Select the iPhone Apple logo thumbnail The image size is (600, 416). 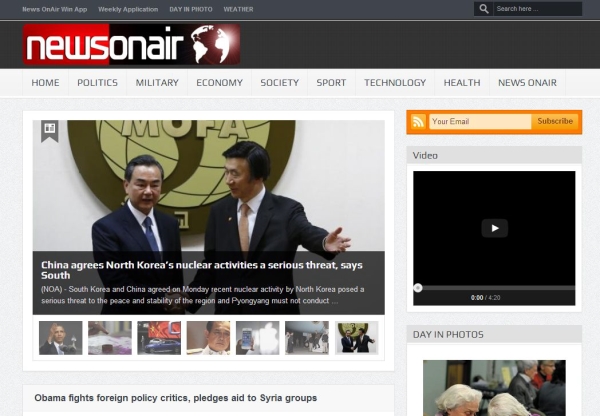click(258, 338)
